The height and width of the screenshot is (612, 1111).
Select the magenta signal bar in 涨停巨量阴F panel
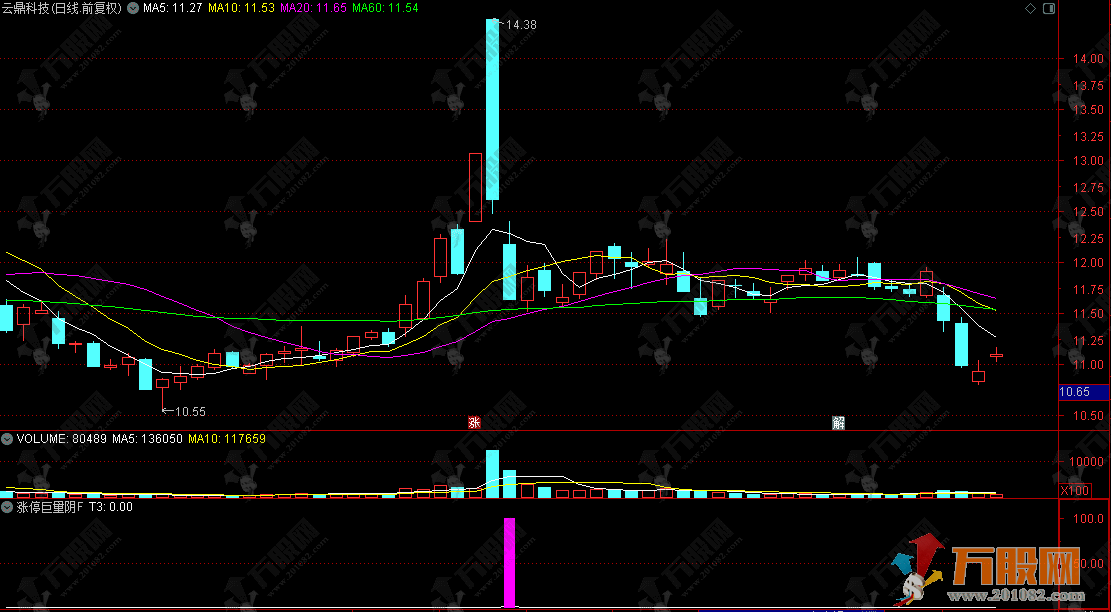click(509, 562)
